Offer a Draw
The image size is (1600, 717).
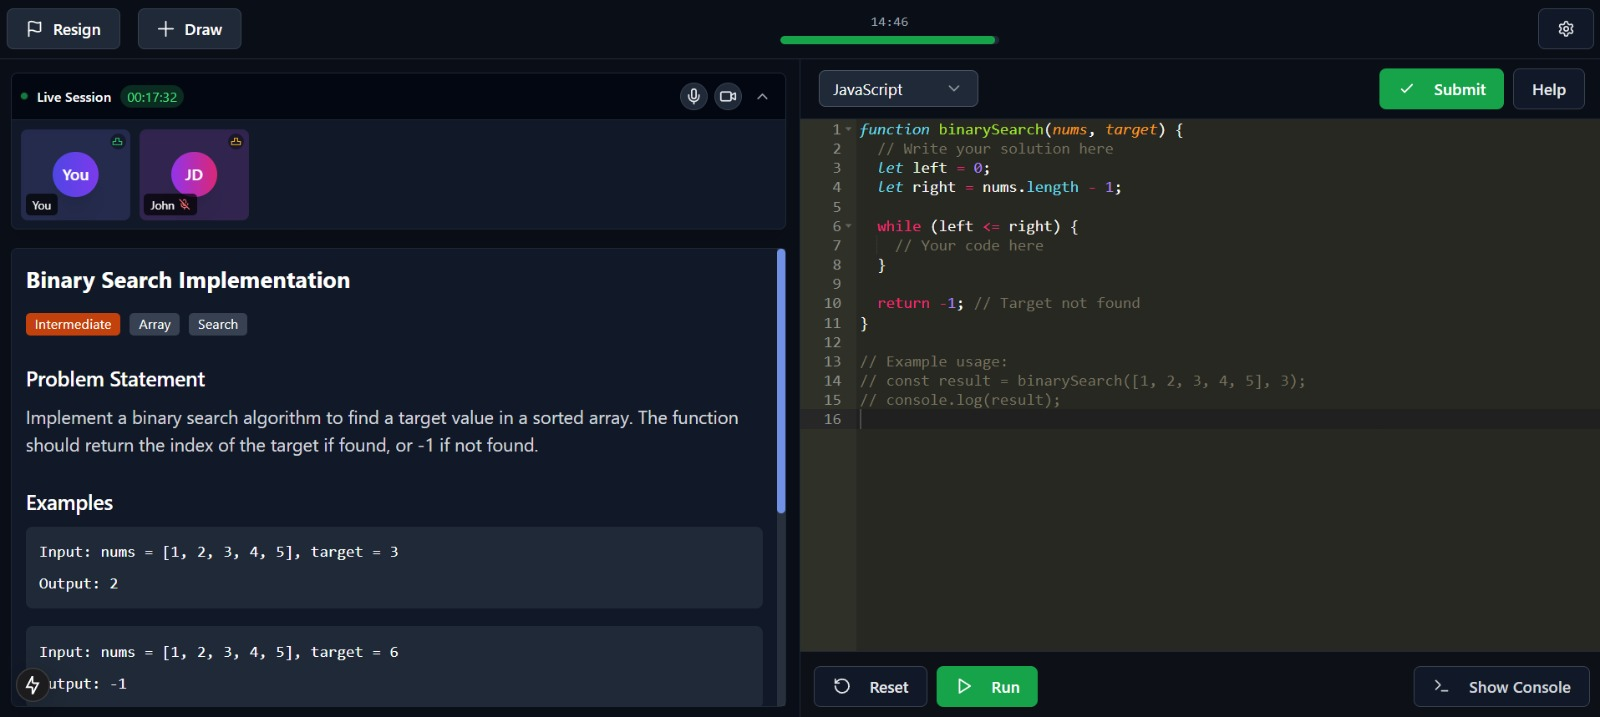[x=189, y=29]
